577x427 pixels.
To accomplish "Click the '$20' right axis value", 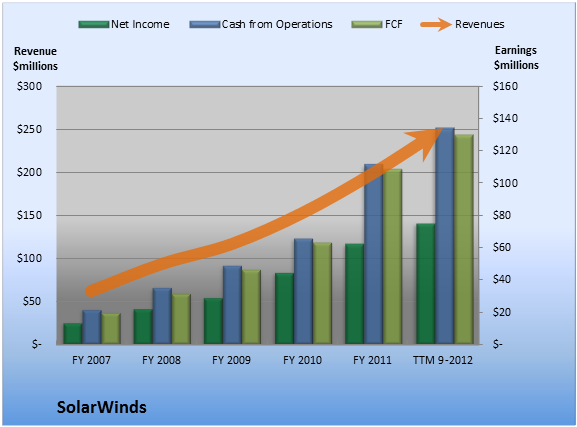I will (x=502, y=312).
